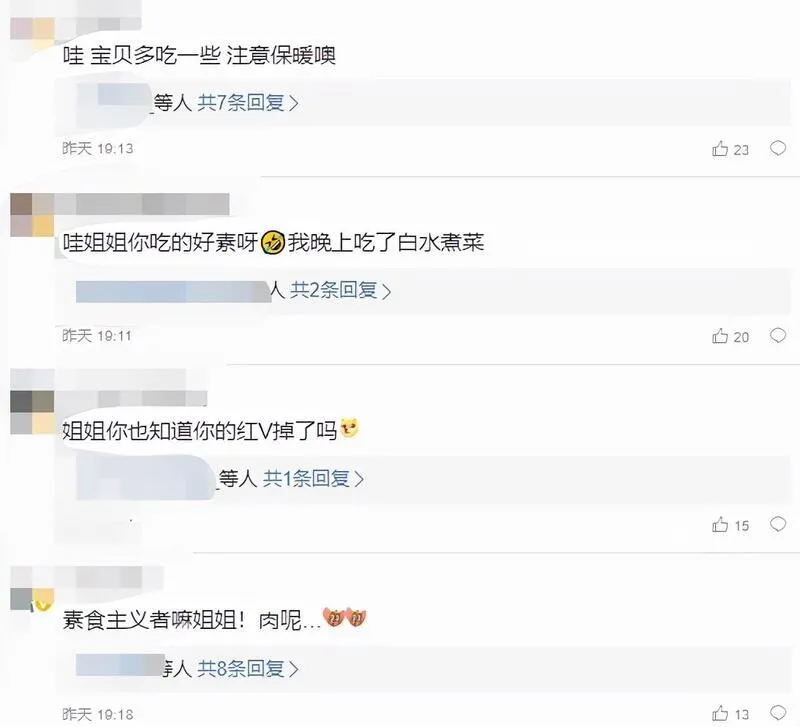Reply to the 白水煮菜 comment via bubble icon
800x727 pixels.
point(778,336)
